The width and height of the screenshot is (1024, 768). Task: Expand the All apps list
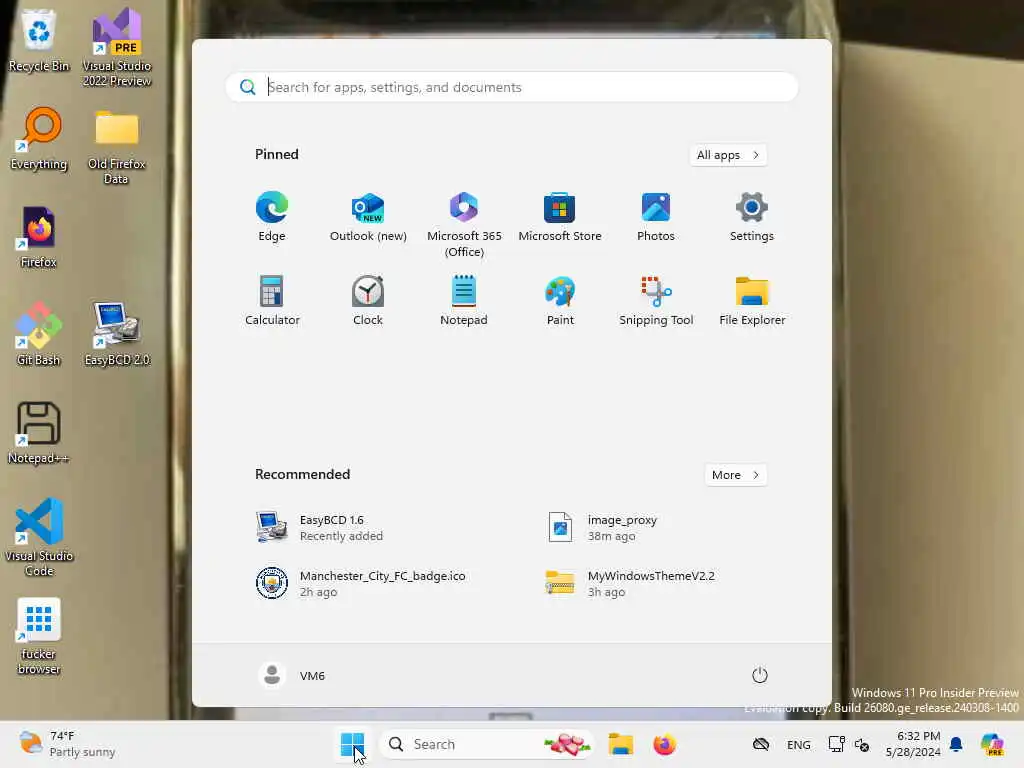pyautogui.click(x=728, y=155)
